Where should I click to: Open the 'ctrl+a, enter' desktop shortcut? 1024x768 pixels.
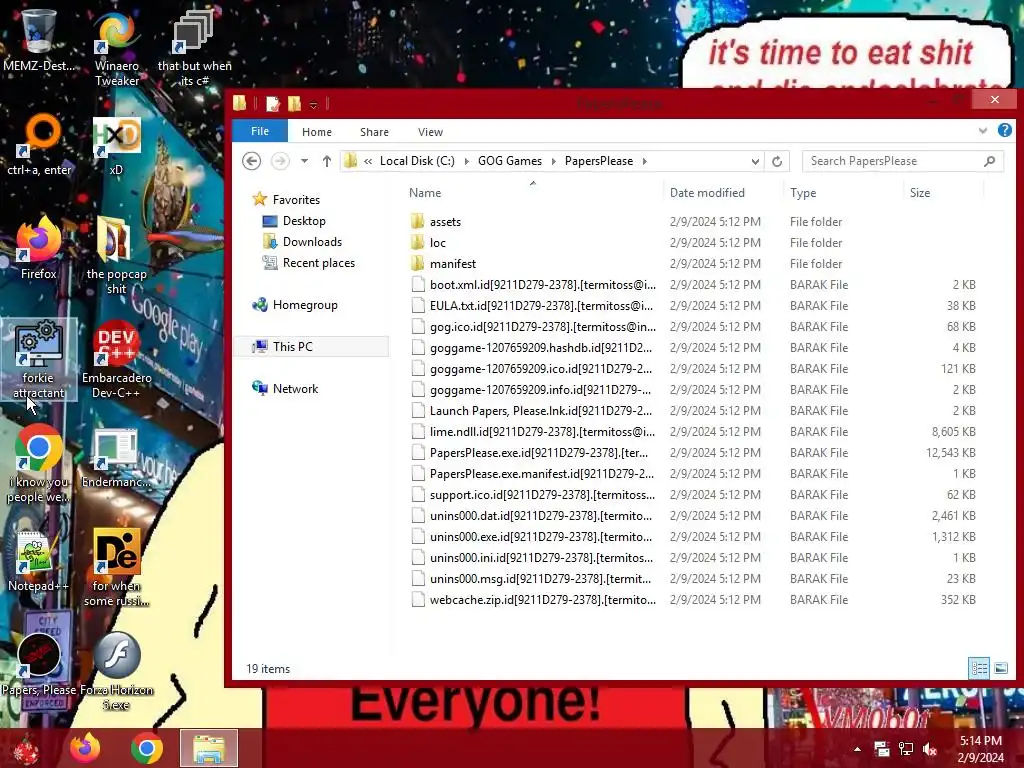(39, 144)
